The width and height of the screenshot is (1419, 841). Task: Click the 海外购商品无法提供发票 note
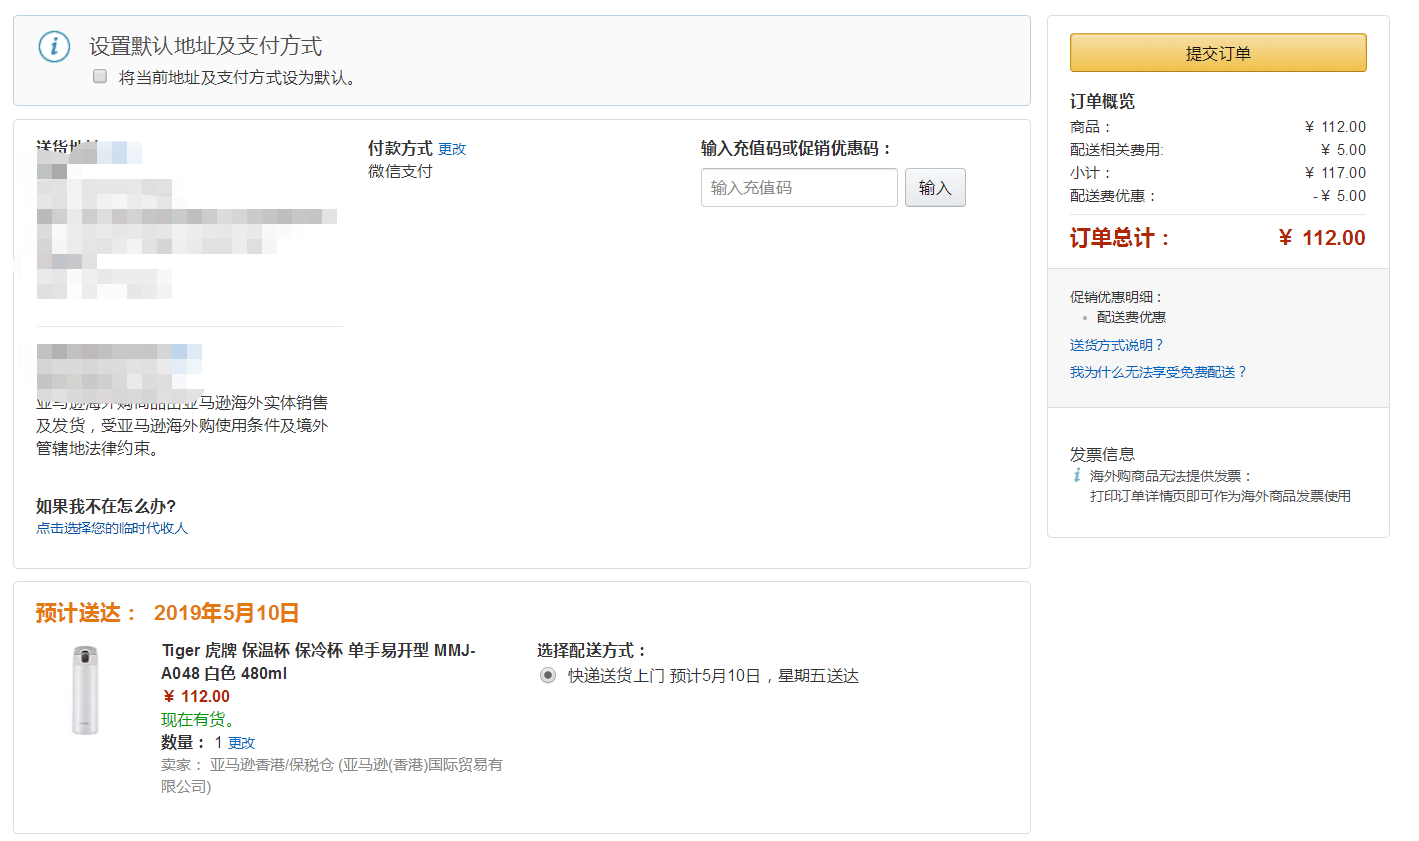click(1171, 476)
